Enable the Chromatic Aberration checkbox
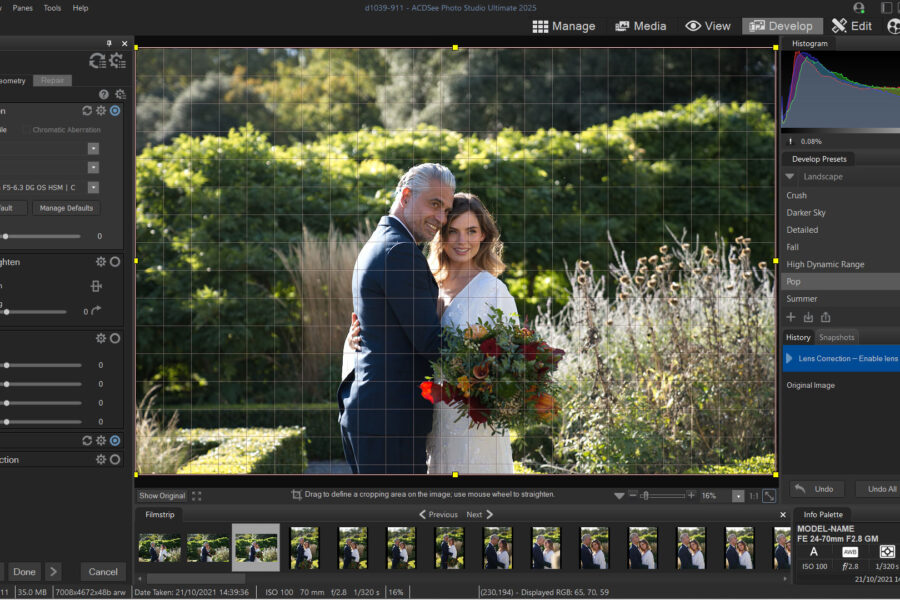Image resolution: width=900 pixels, height=600 pixels. pos(26,130)
